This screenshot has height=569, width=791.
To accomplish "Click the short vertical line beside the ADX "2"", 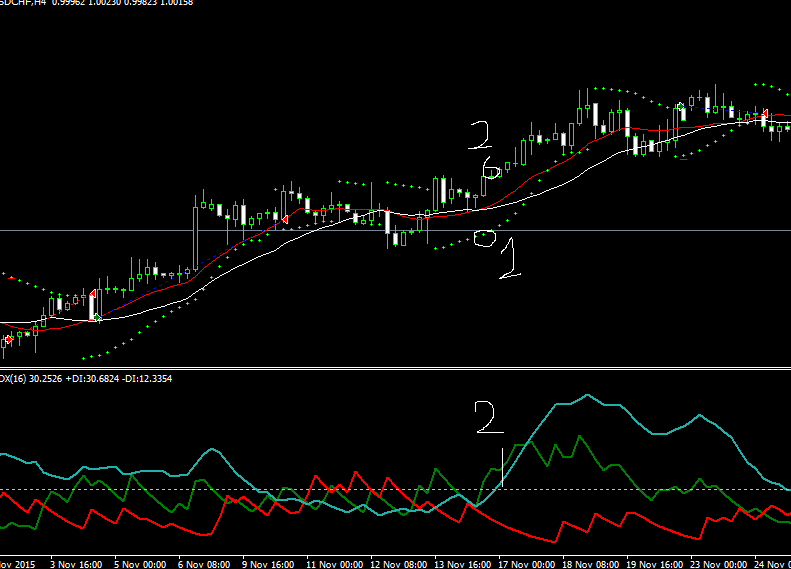I will 501,468.
